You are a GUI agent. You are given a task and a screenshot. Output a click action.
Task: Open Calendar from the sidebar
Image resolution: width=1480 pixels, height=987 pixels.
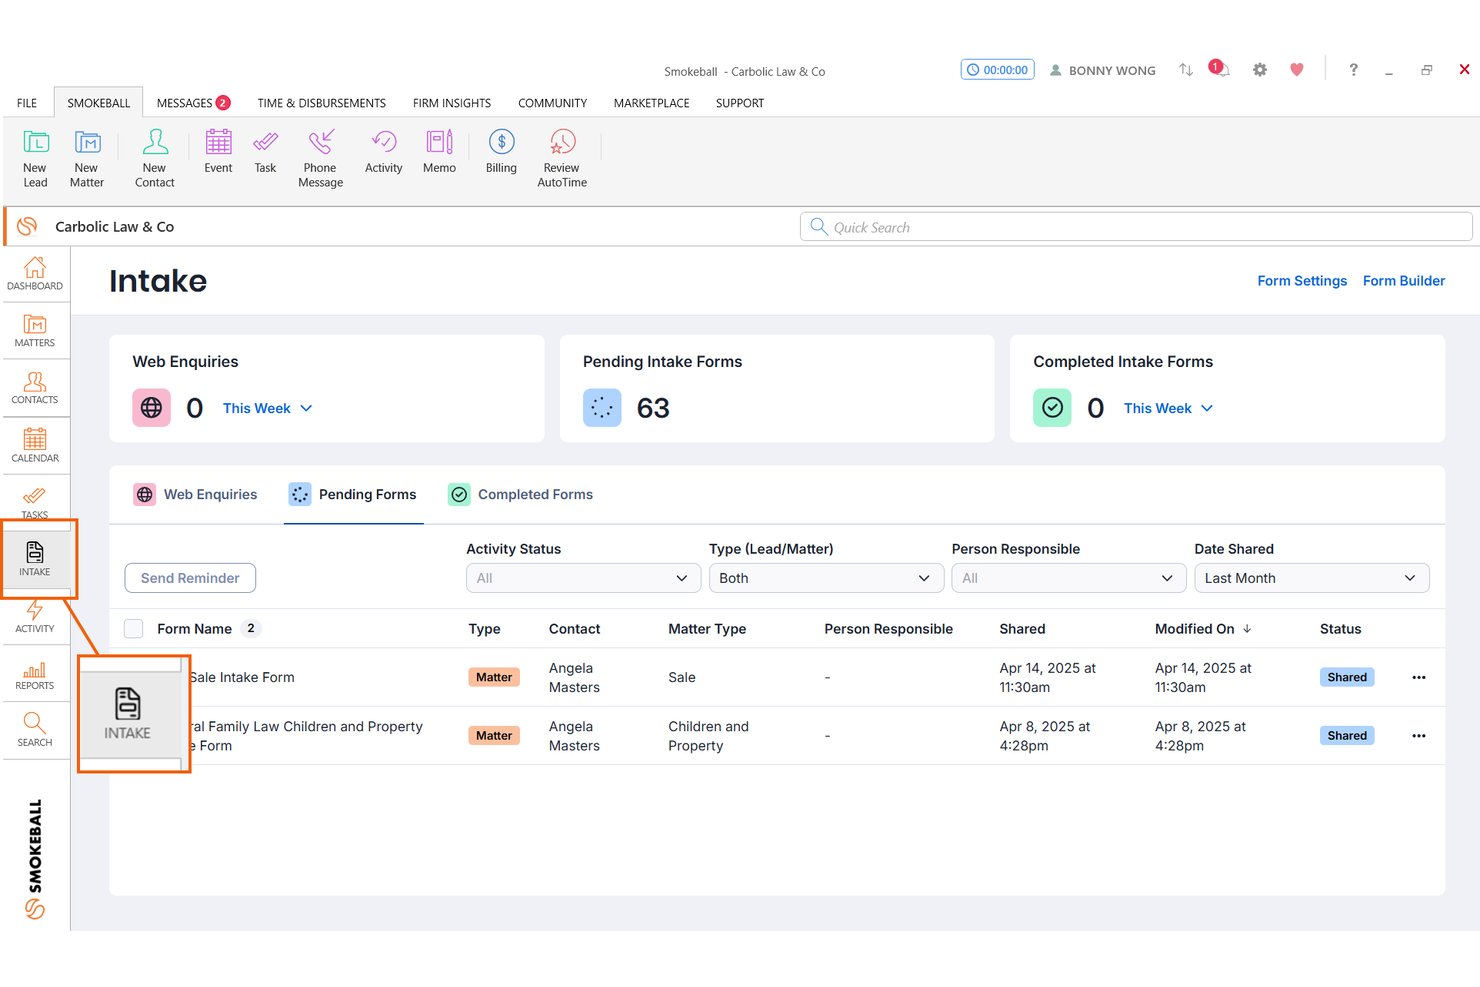pos(35,445)
